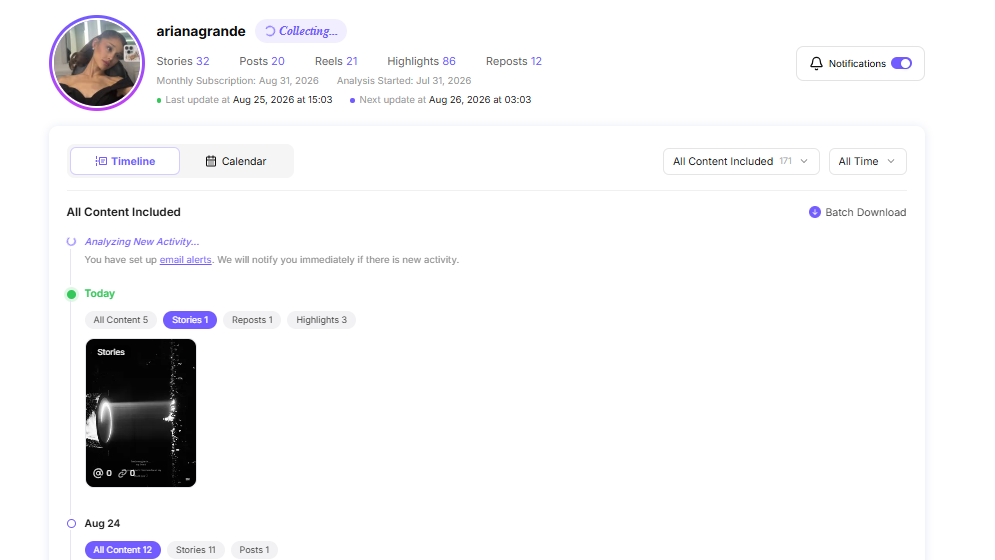Switch to the Timeline view tab

click(125, 161)
